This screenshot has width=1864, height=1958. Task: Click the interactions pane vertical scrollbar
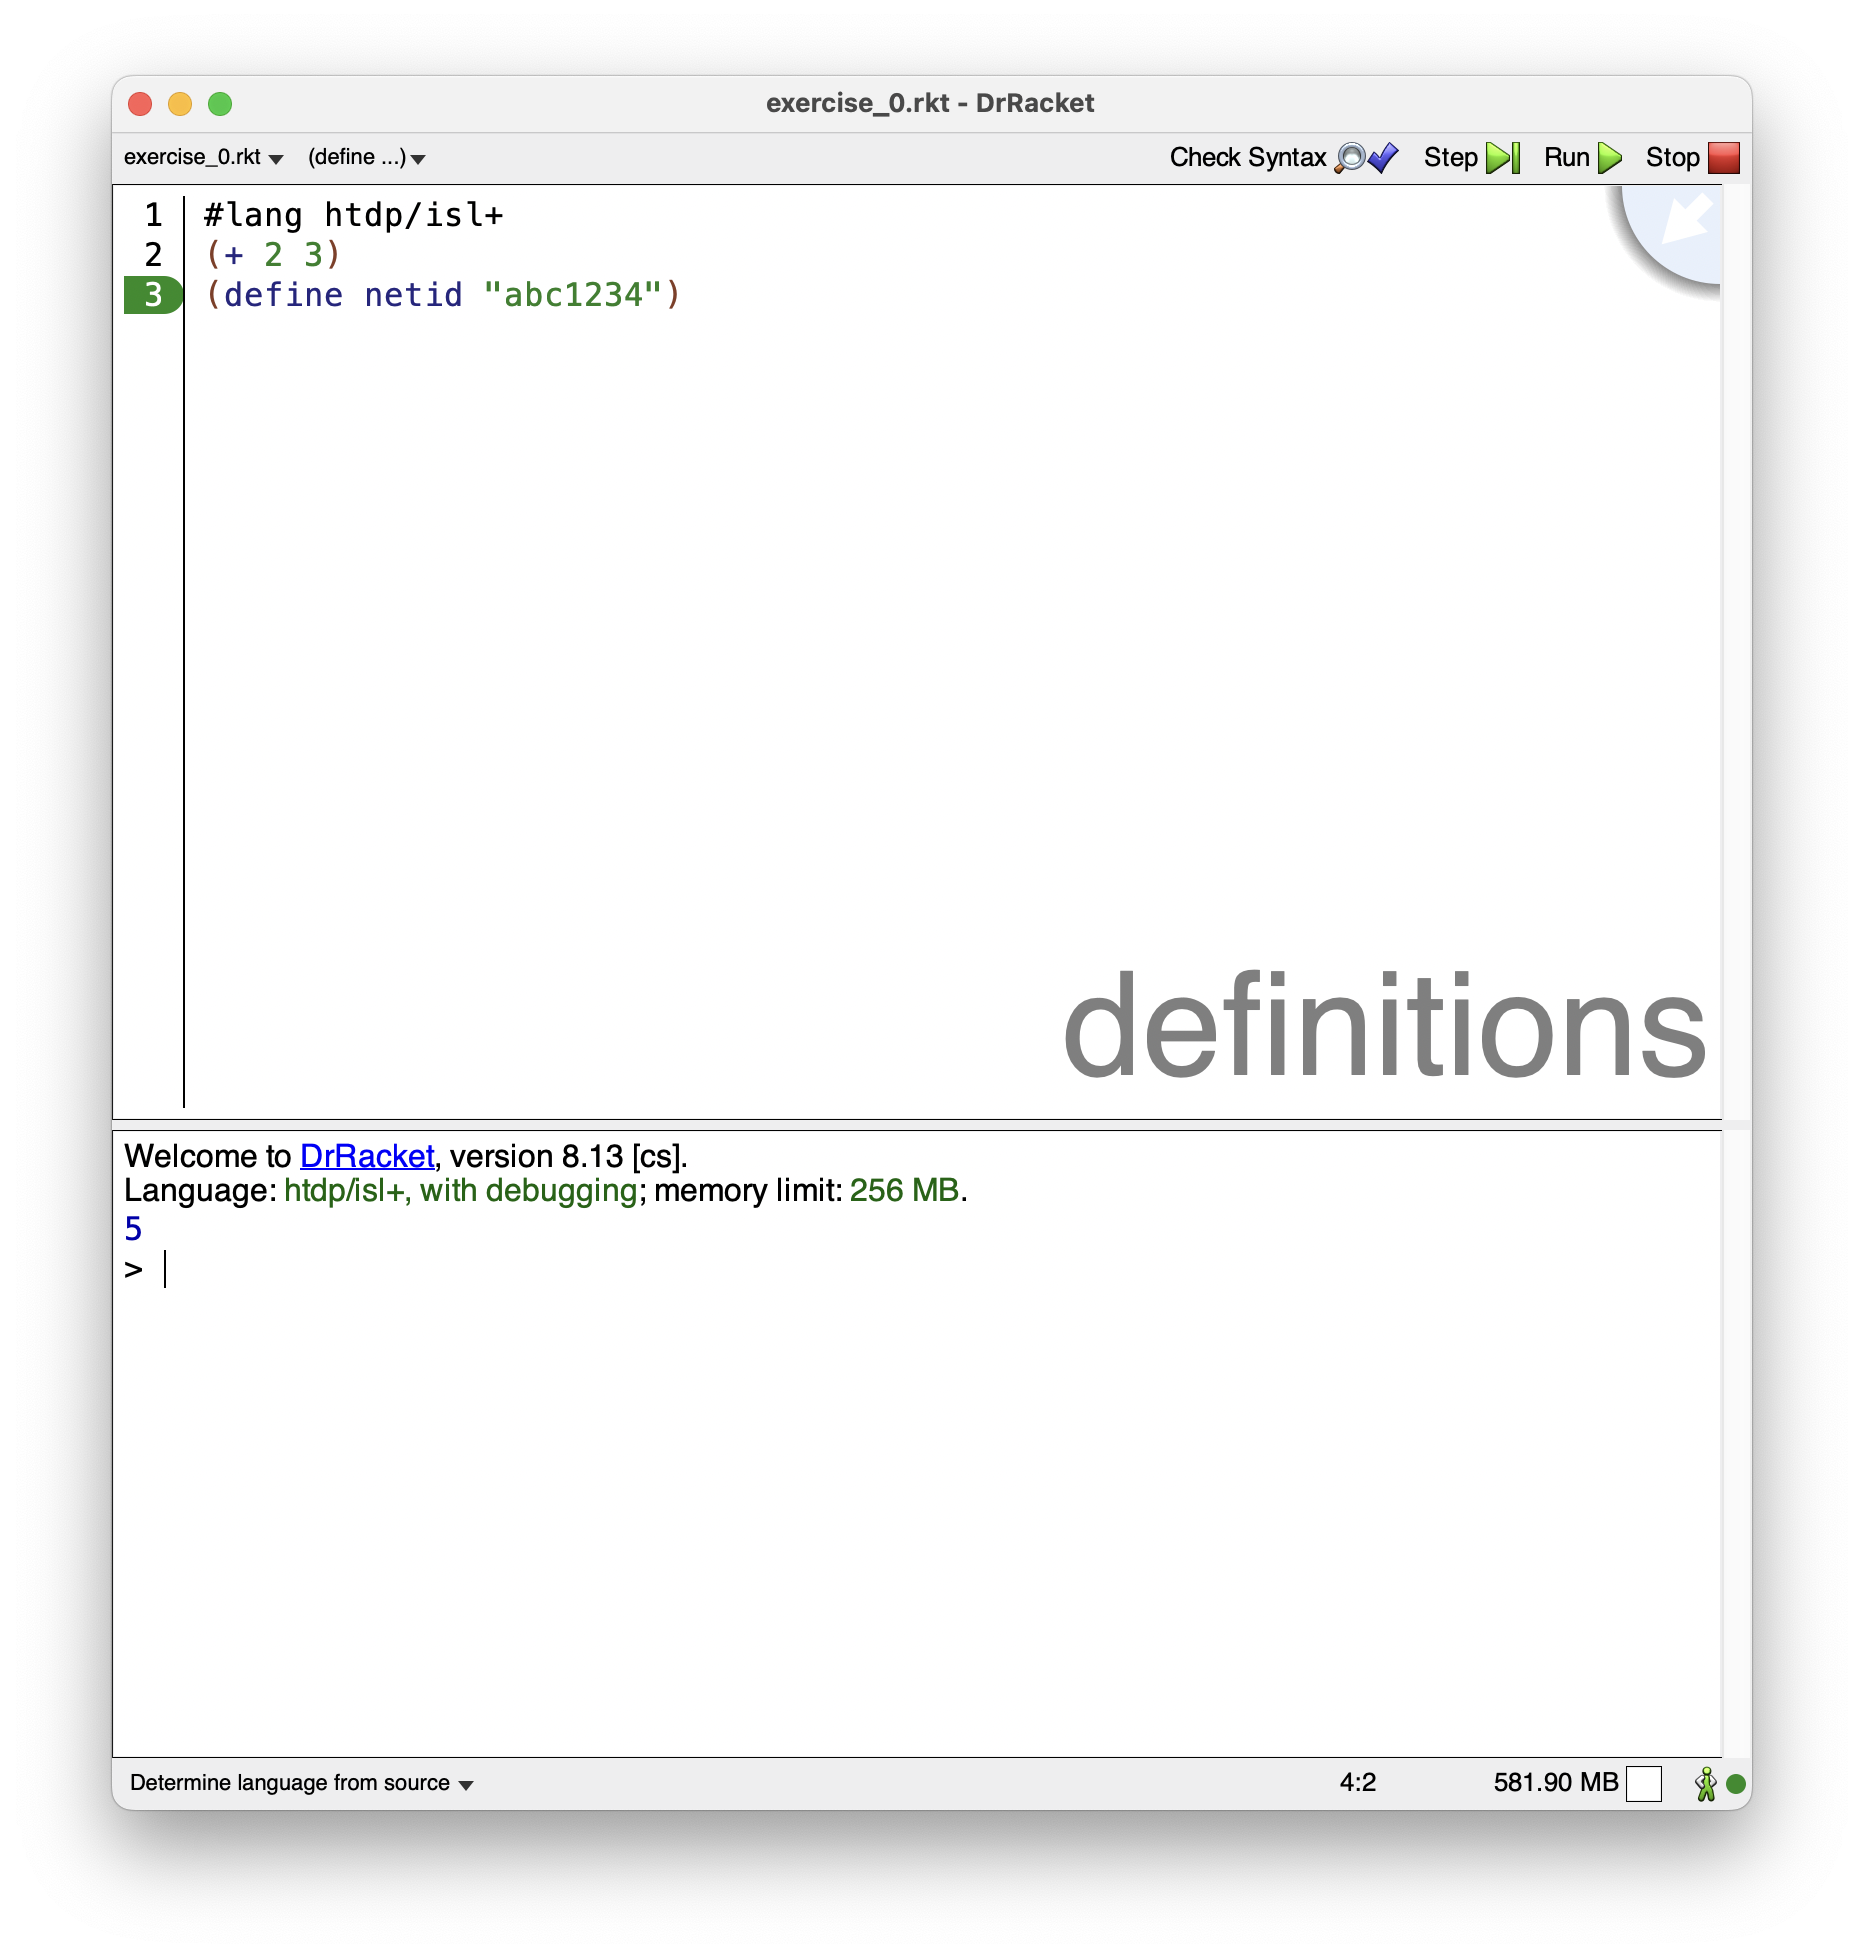point(1736,1444)
